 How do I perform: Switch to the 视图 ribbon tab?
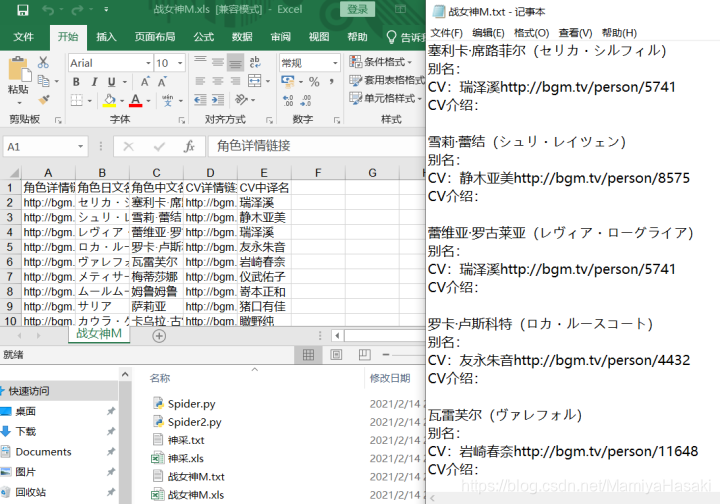[319, 37]
